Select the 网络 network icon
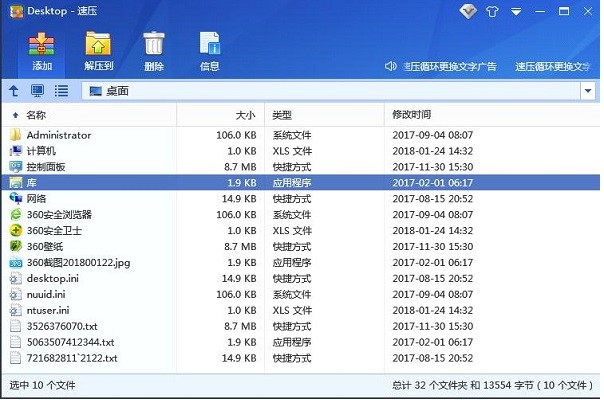 (15, 198)
